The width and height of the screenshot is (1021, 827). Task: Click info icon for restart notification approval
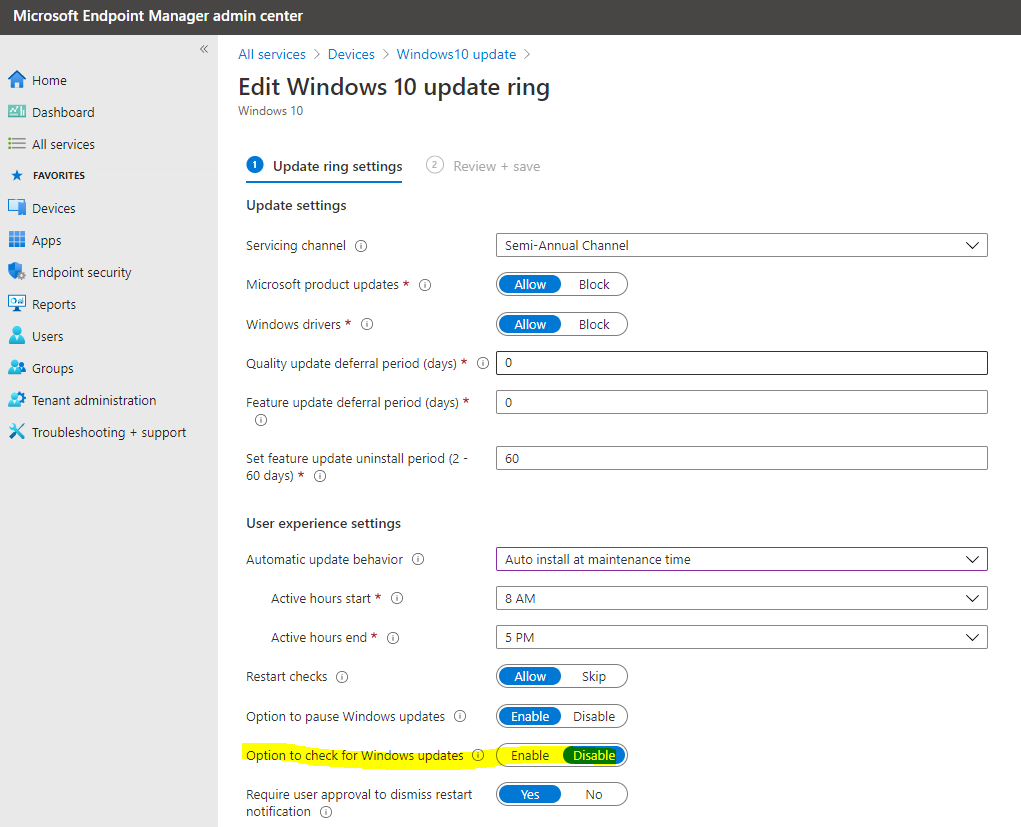[x=326, y=812]
